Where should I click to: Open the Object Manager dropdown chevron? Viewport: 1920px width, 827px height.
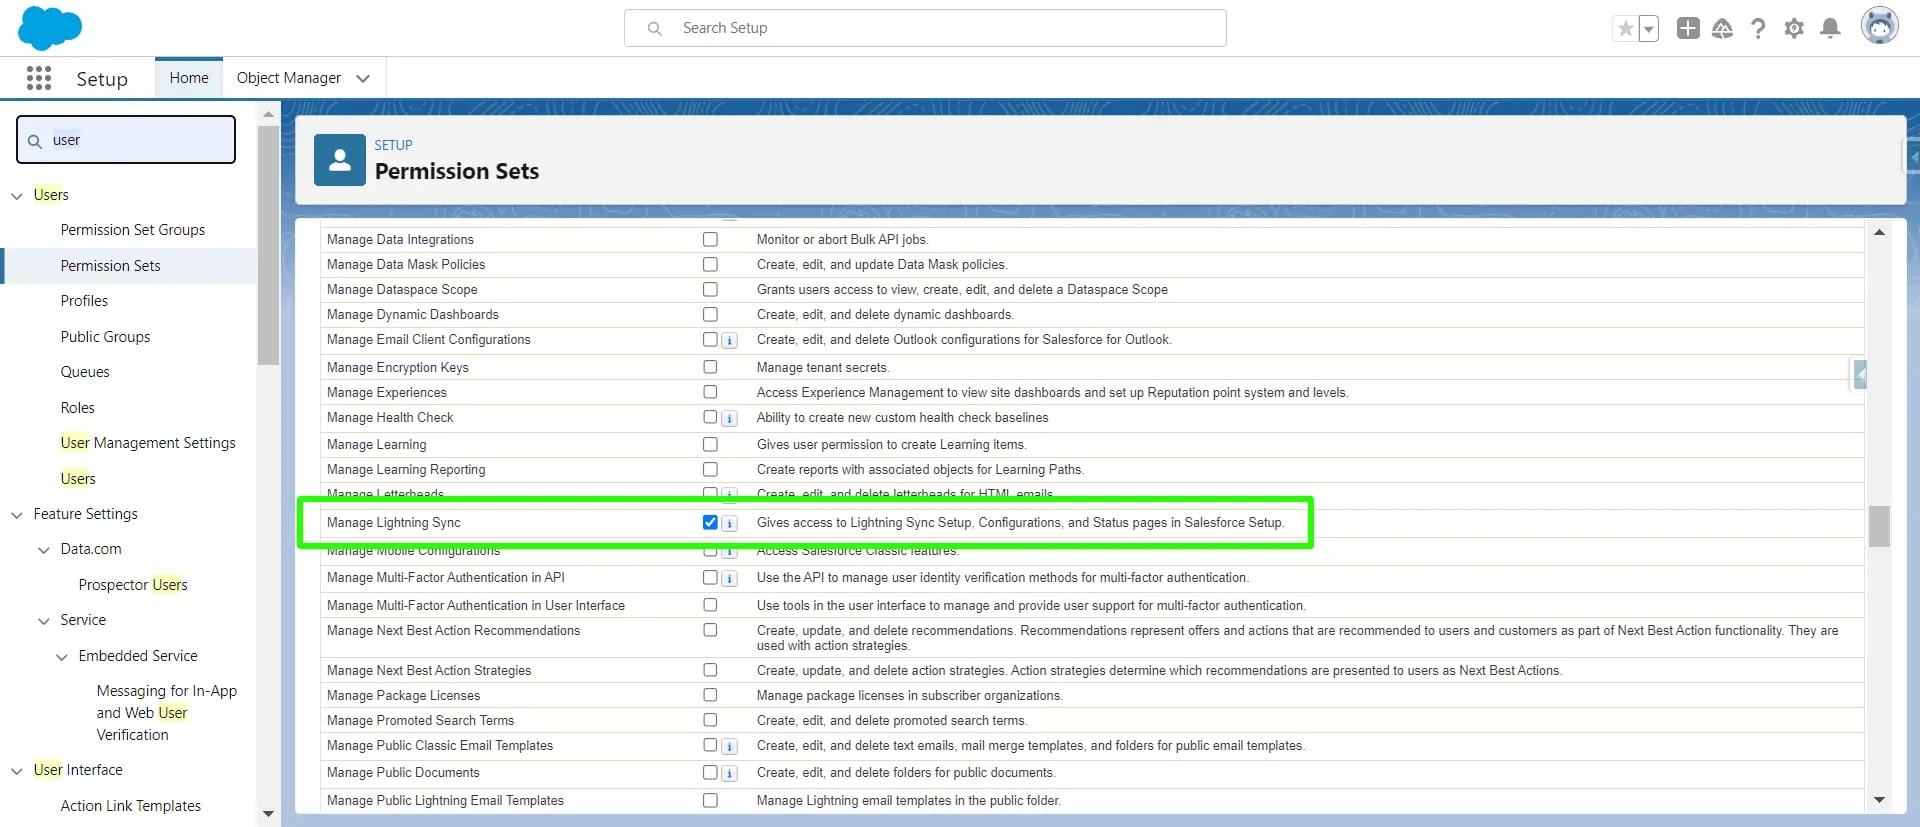[363, 78]
